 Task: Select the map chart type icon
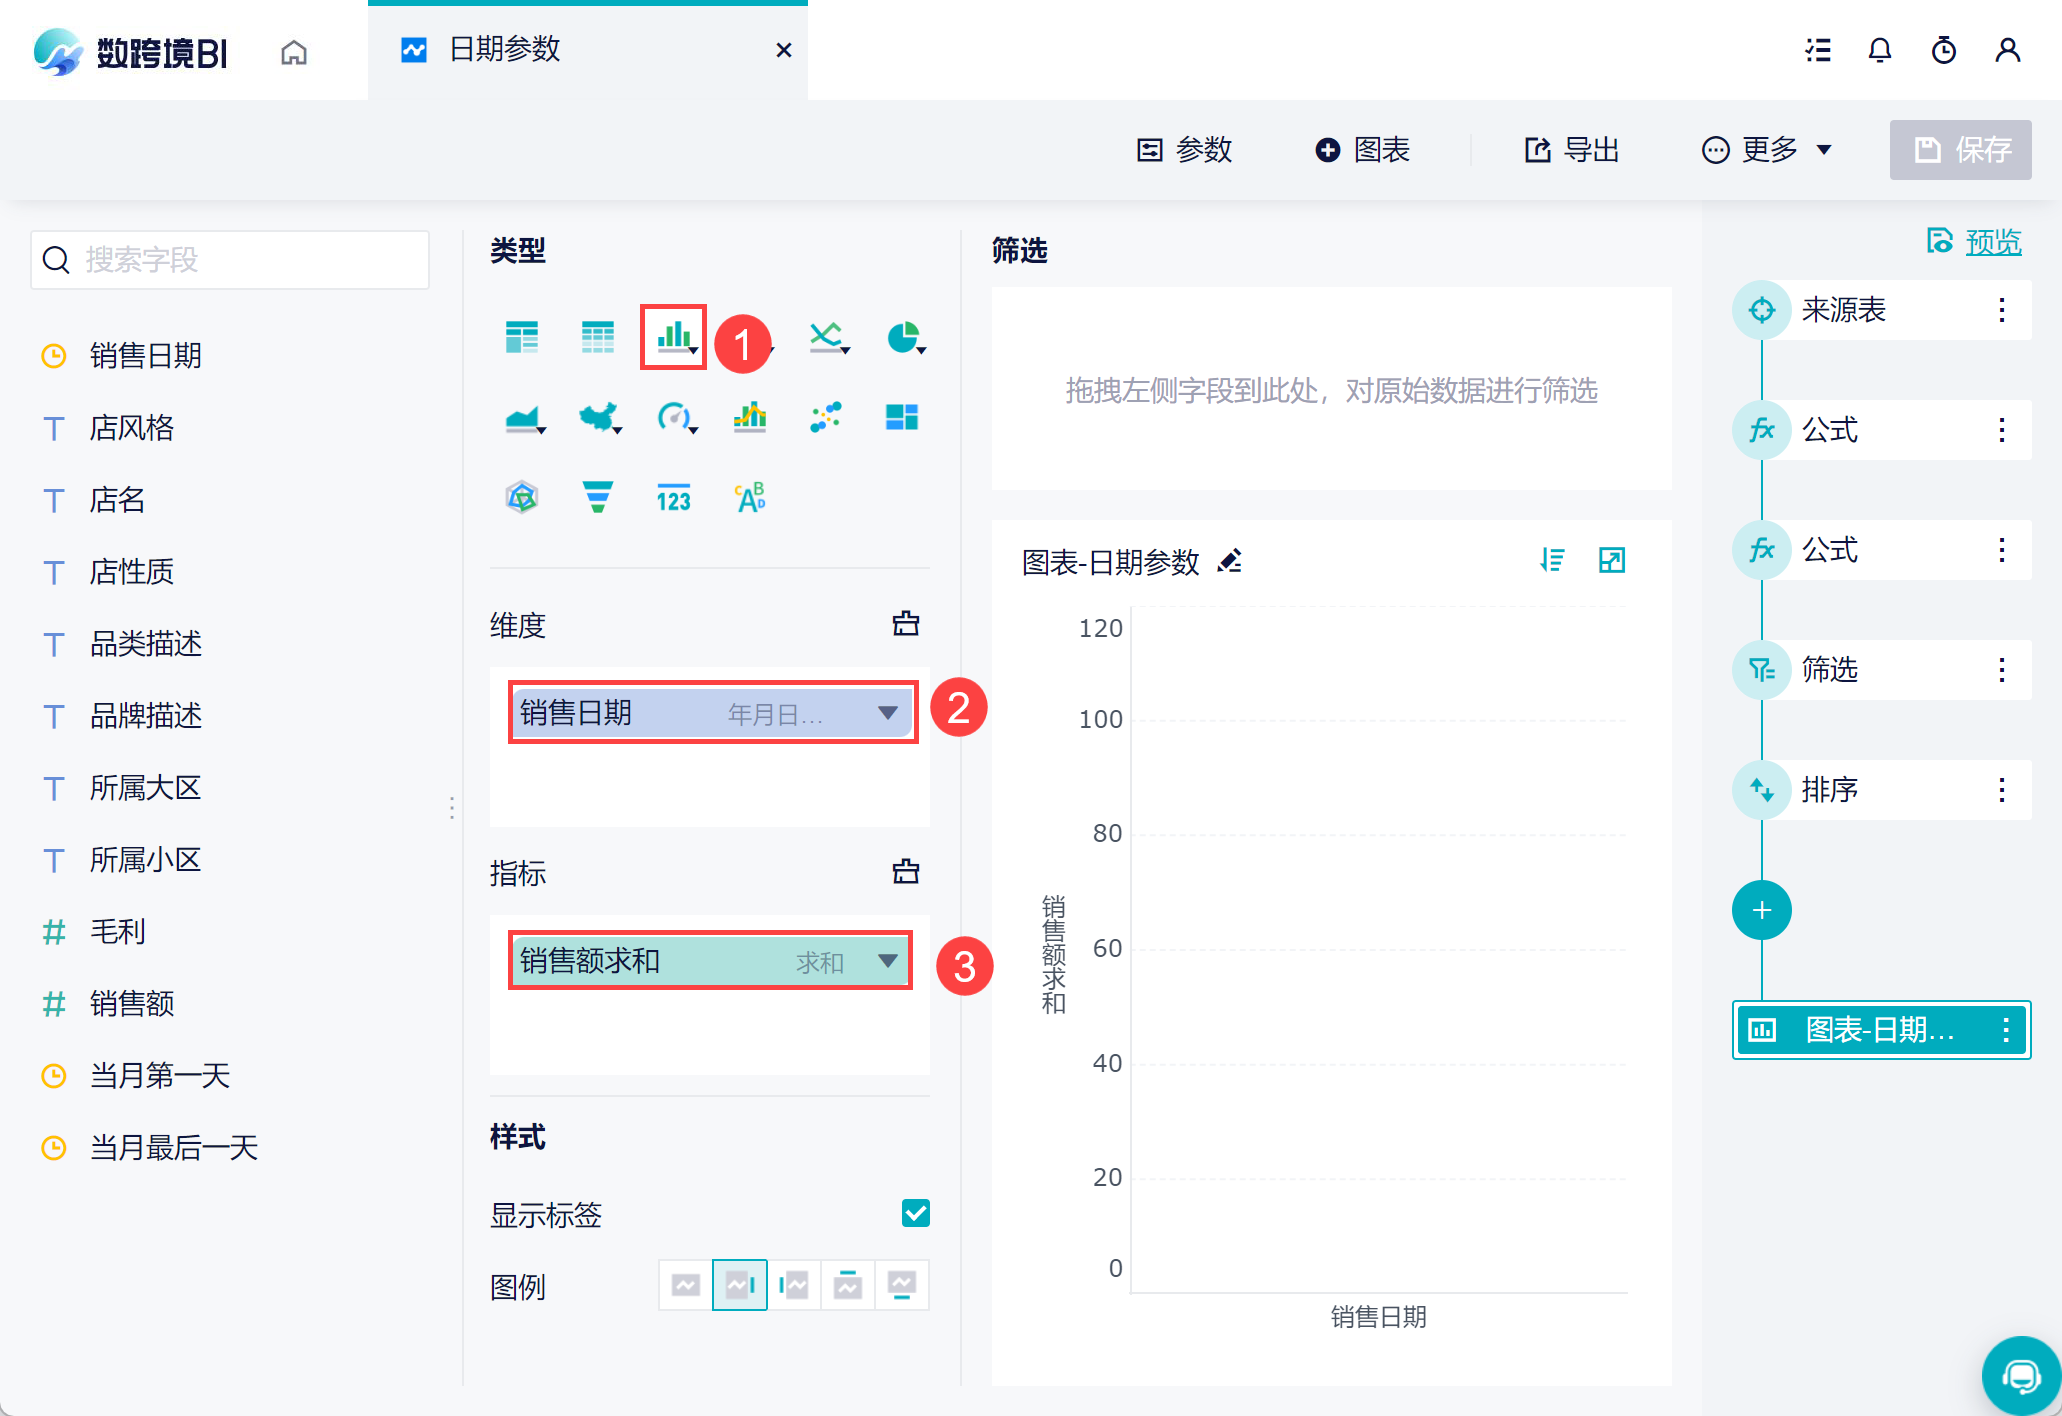point(598,417)
